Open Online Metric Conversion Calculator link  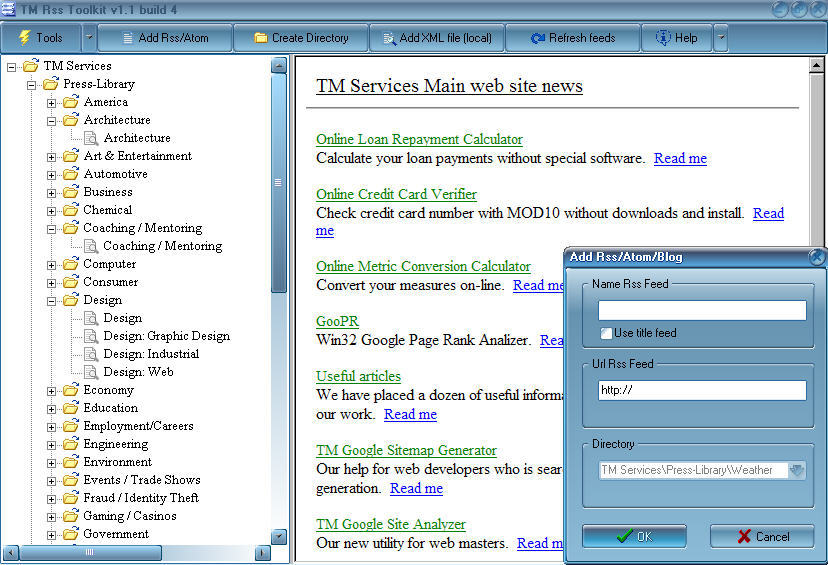pos(423,266)
